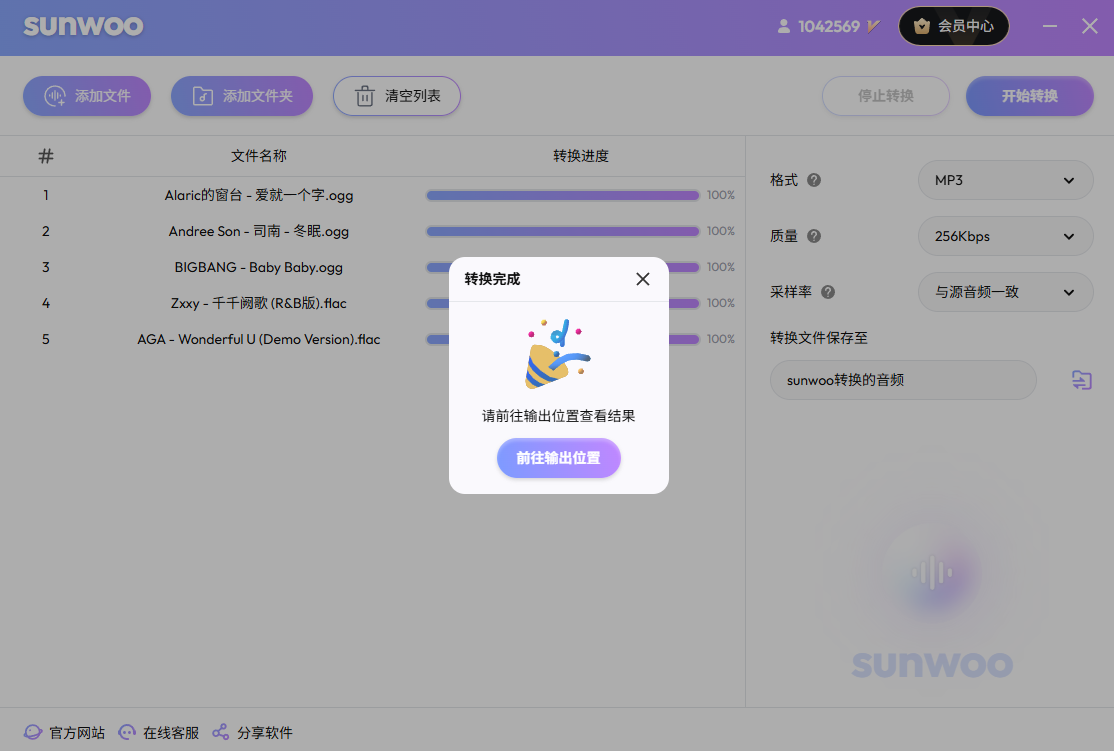
Task: Close the conversion complete dialog
Action: pos(643,279)
